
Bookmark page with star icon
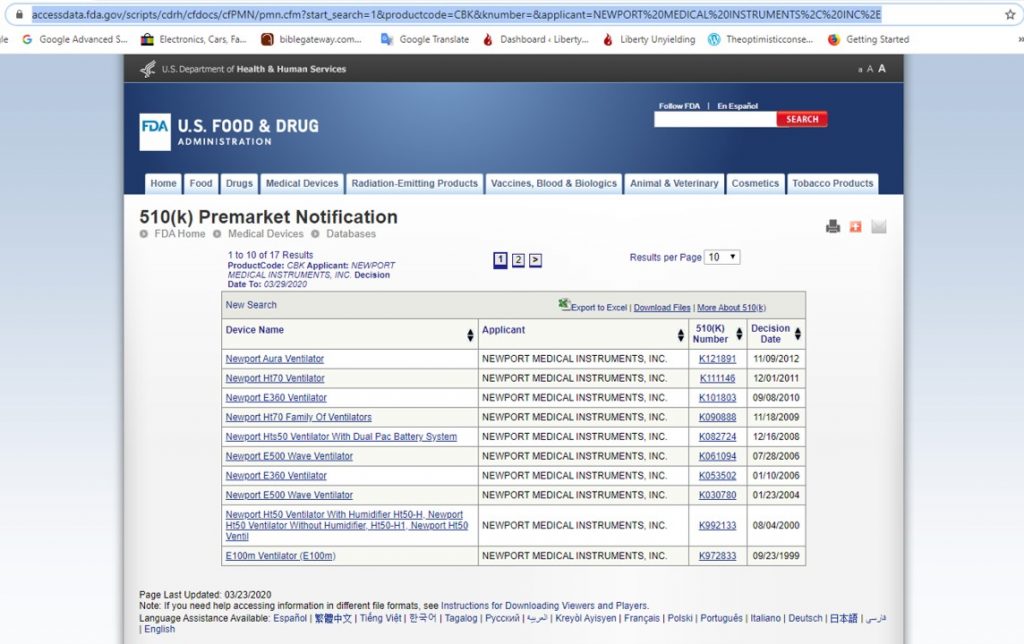[x=1010, y=14]
